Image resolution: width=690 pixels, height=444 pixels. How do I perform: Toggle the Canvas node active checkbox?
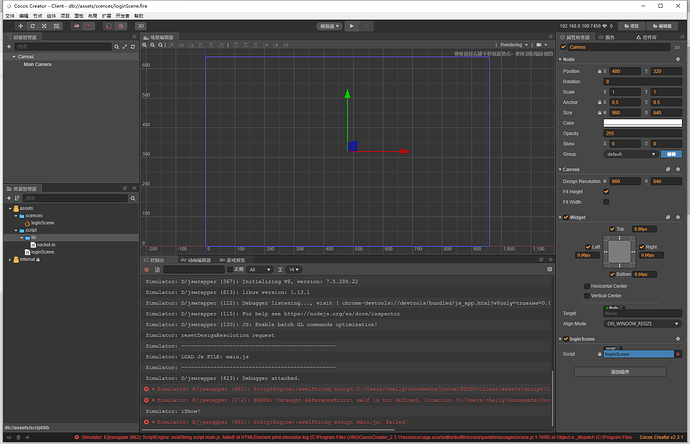563,47
